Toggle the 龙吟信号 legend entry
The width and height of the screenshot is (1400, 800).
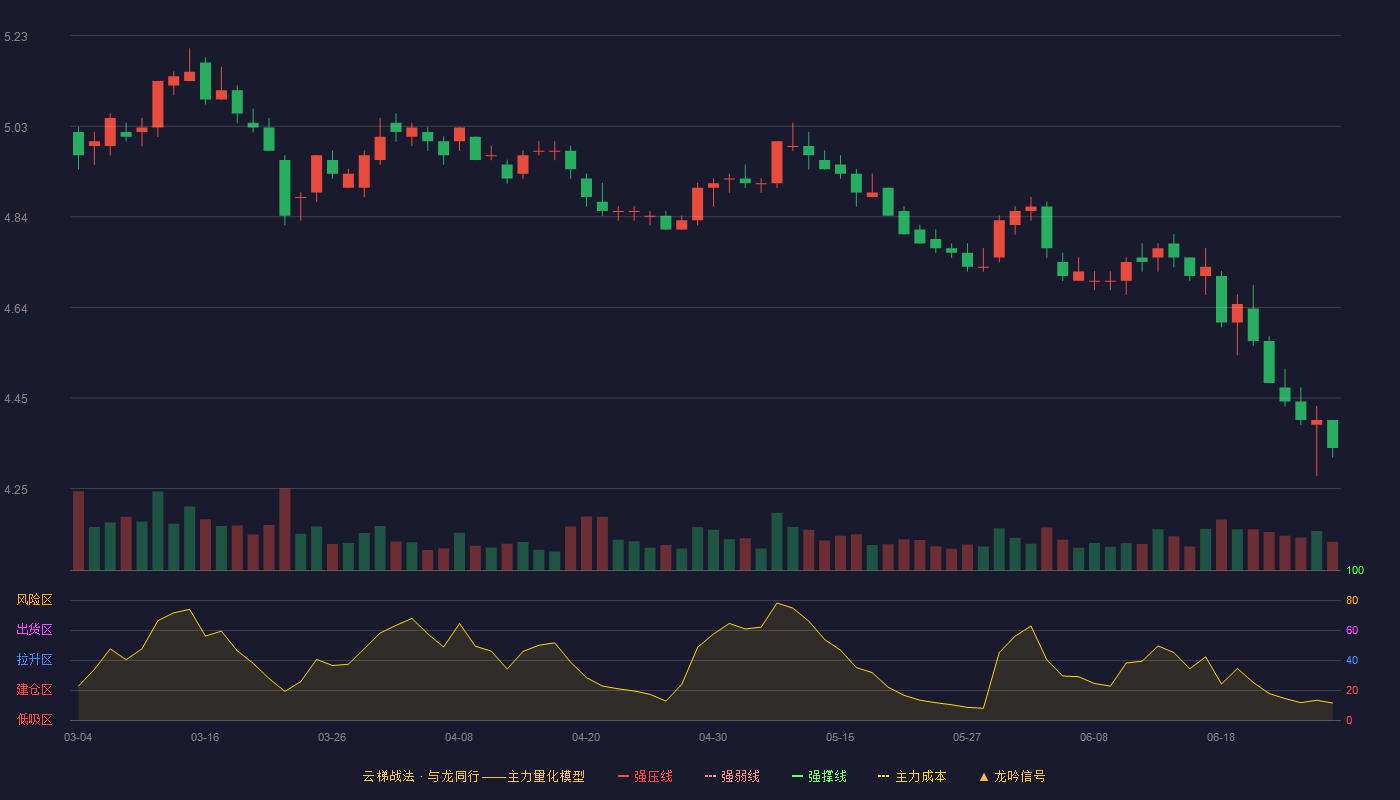pos(1012,776)
